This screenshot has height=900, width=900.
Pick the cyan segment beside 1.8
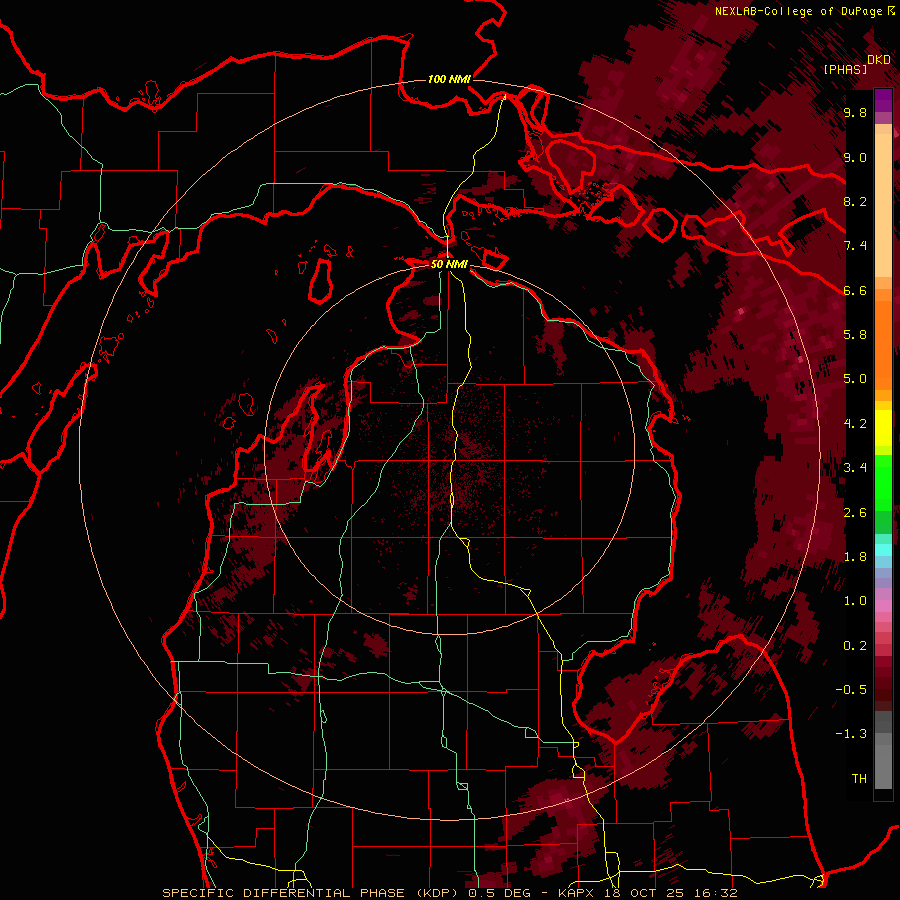883,550
